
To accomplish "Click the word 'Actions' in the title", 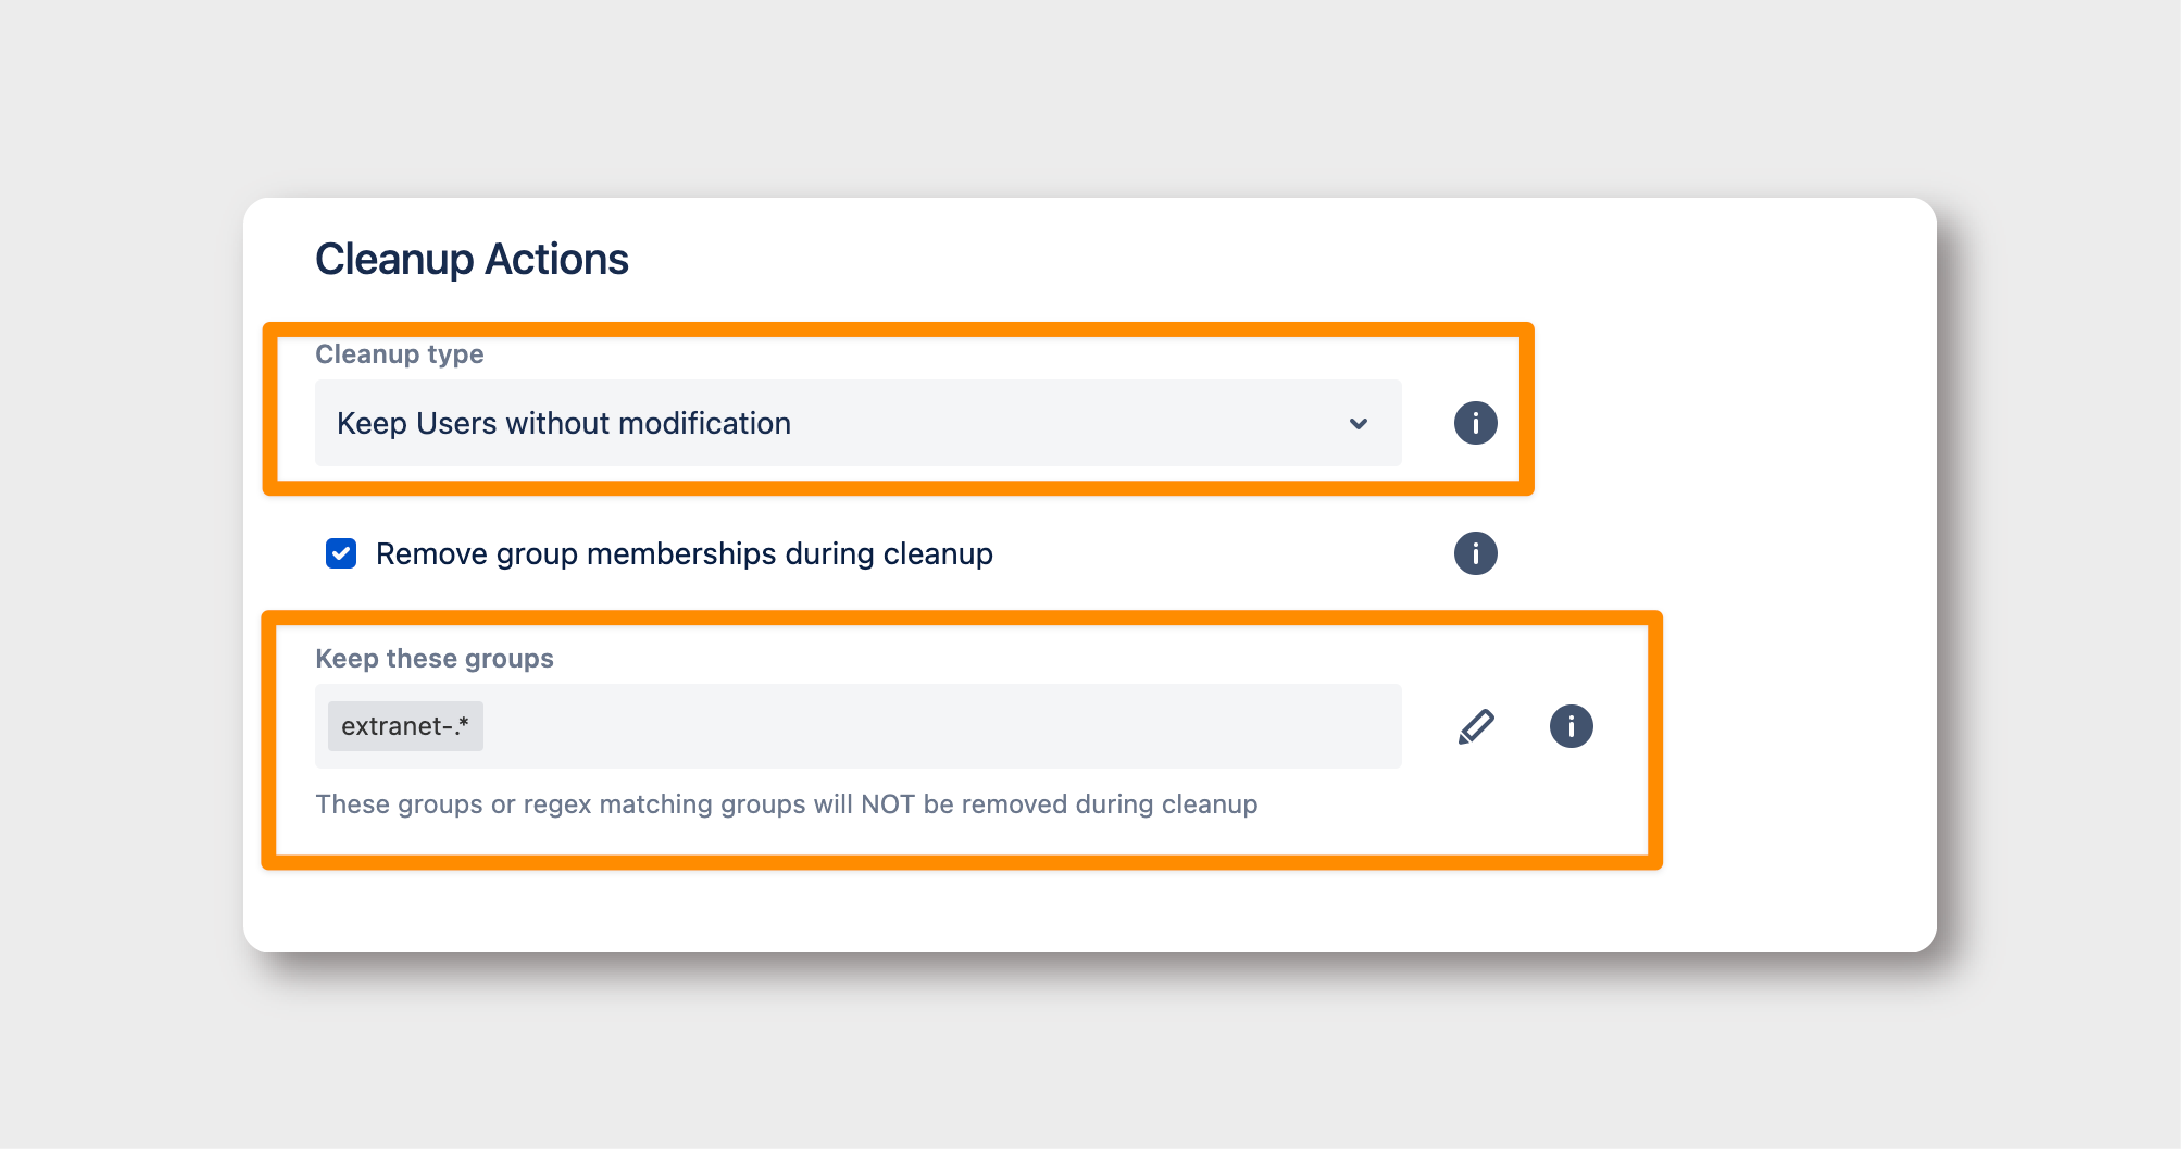I will [557, 259].
